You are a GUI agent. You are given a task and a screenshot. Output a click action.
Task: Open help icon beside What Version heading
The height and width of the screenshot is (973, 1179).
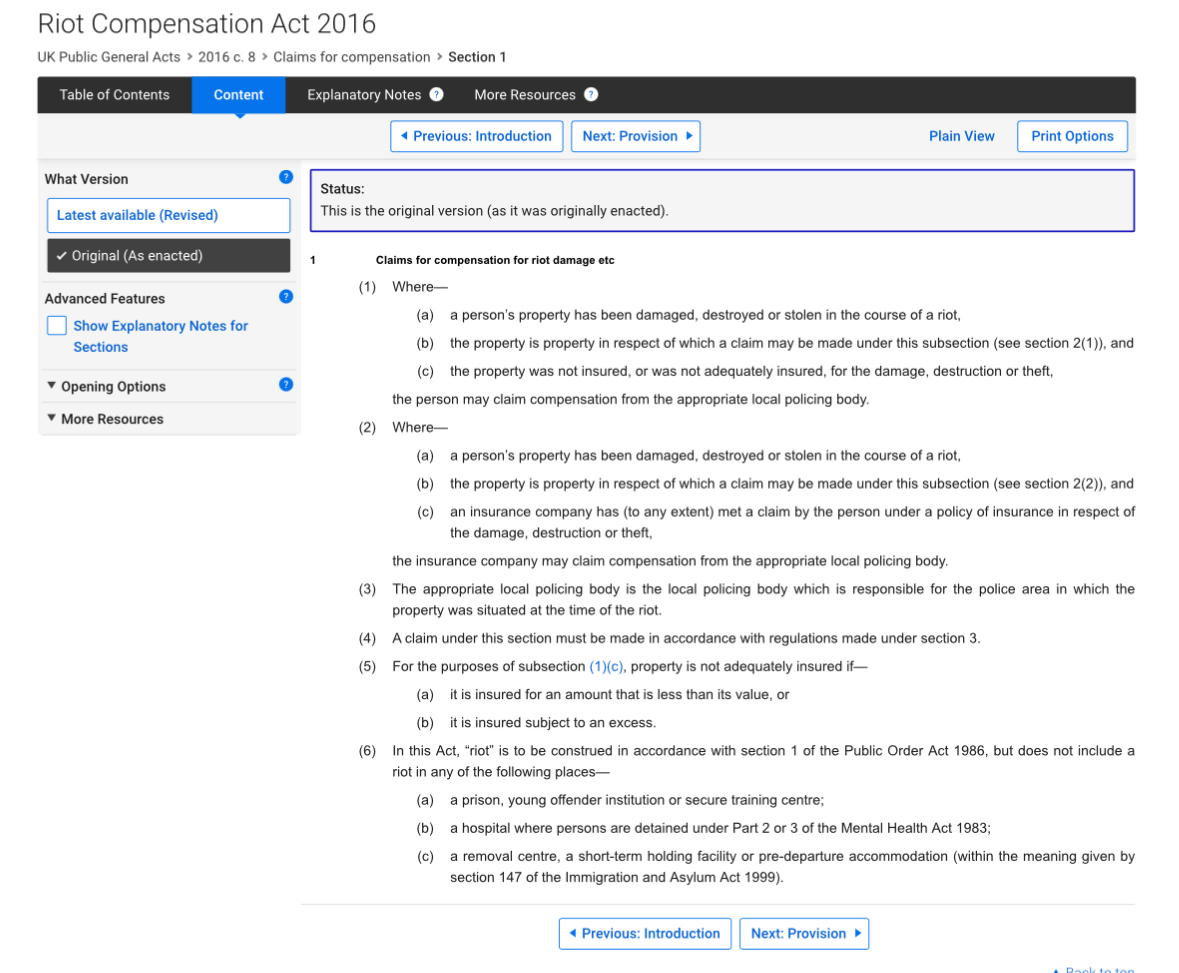(286, 178)
